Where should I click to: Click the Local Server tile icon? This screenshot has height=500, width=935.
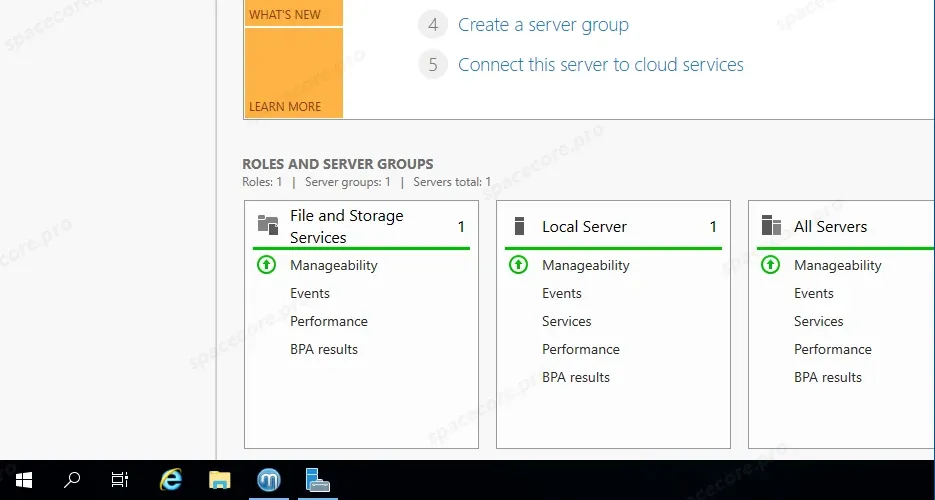point(519,226)
